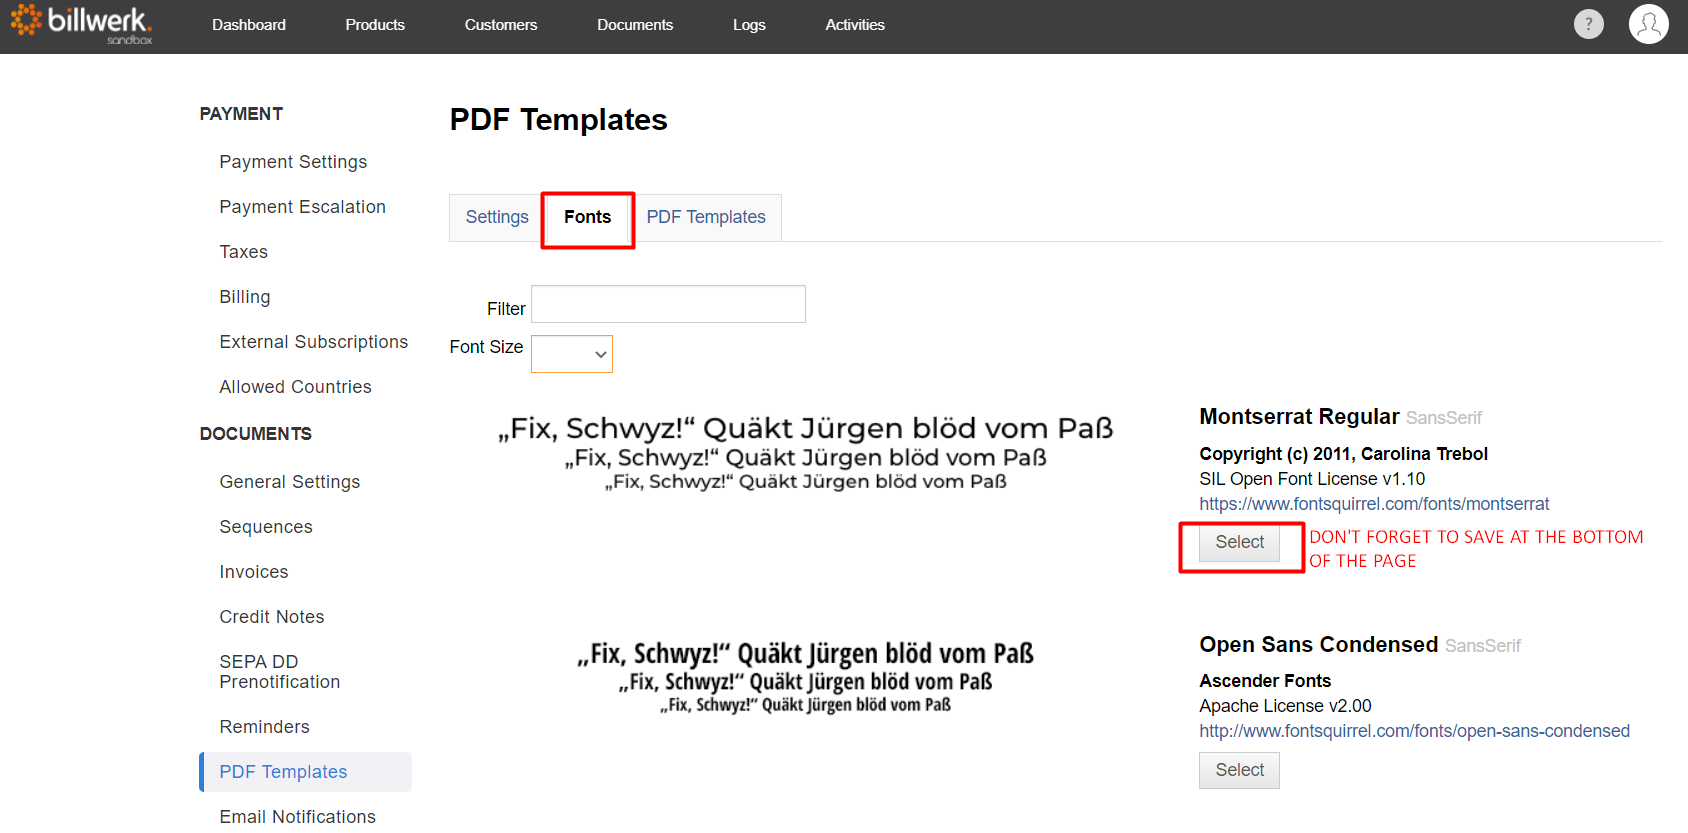Click the Montserrat sample text preview
The width and height of the screenshot is (1688, 833).
click(x=805, y=453)
